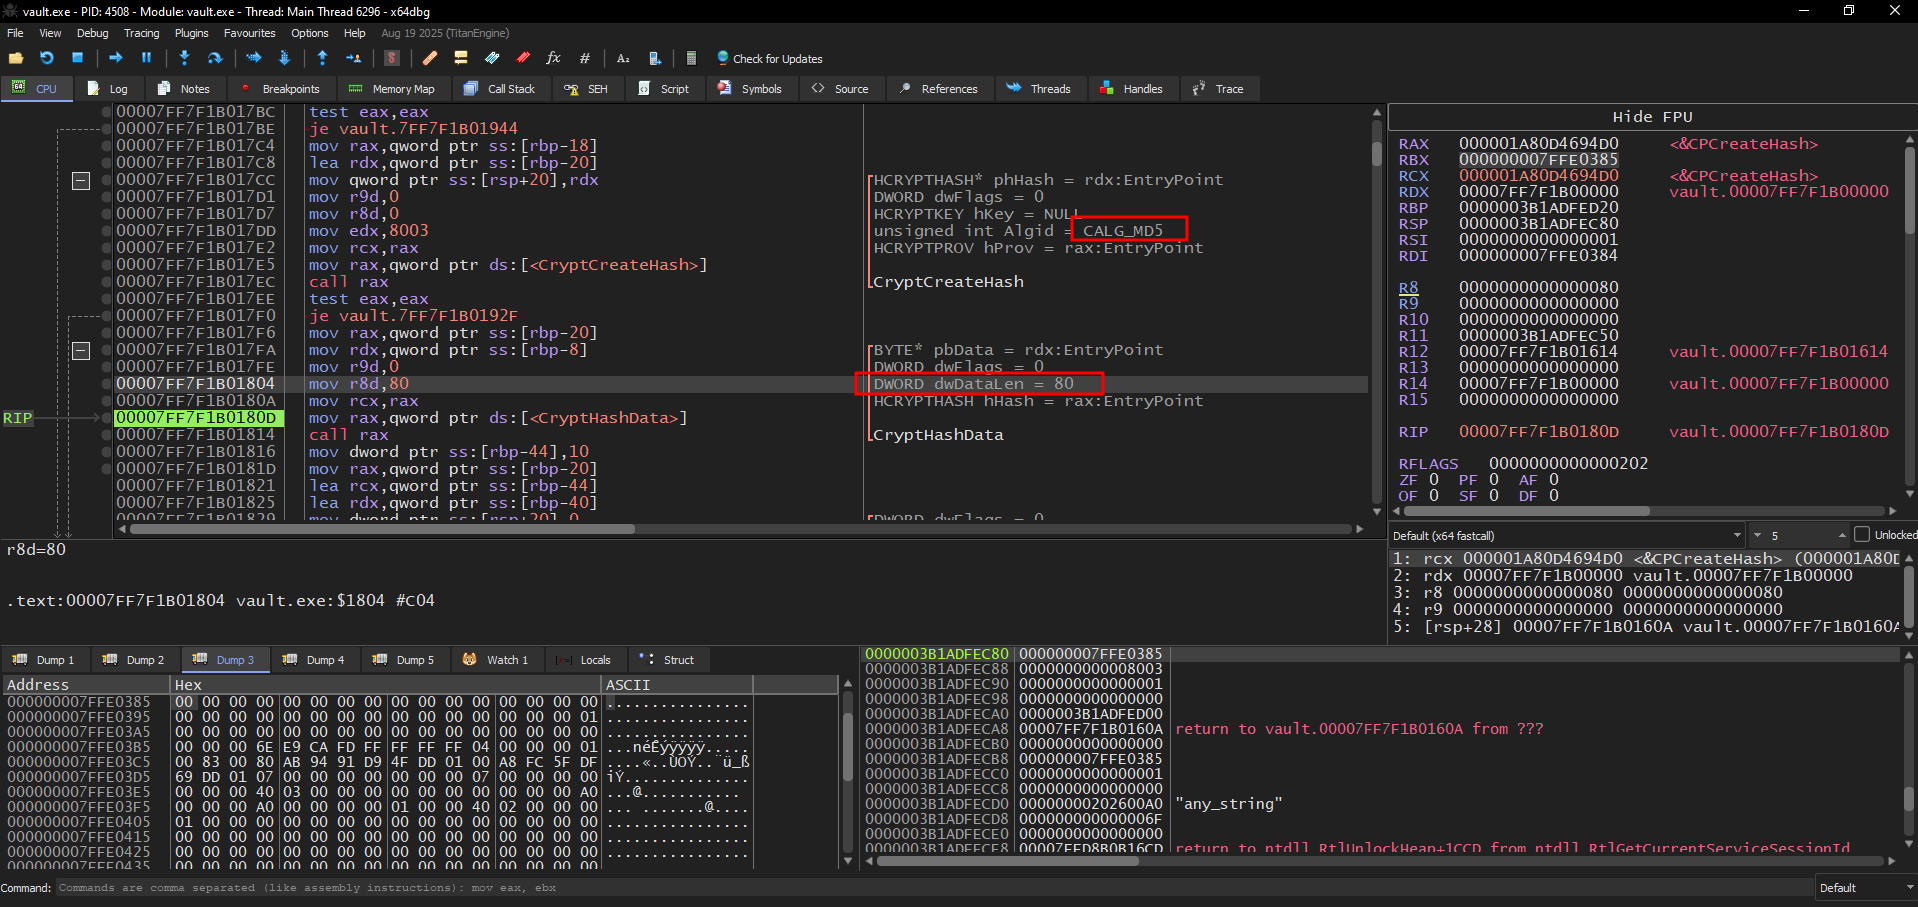Collapse the function block at 00007FF7F1B017FA

[81, 351]
